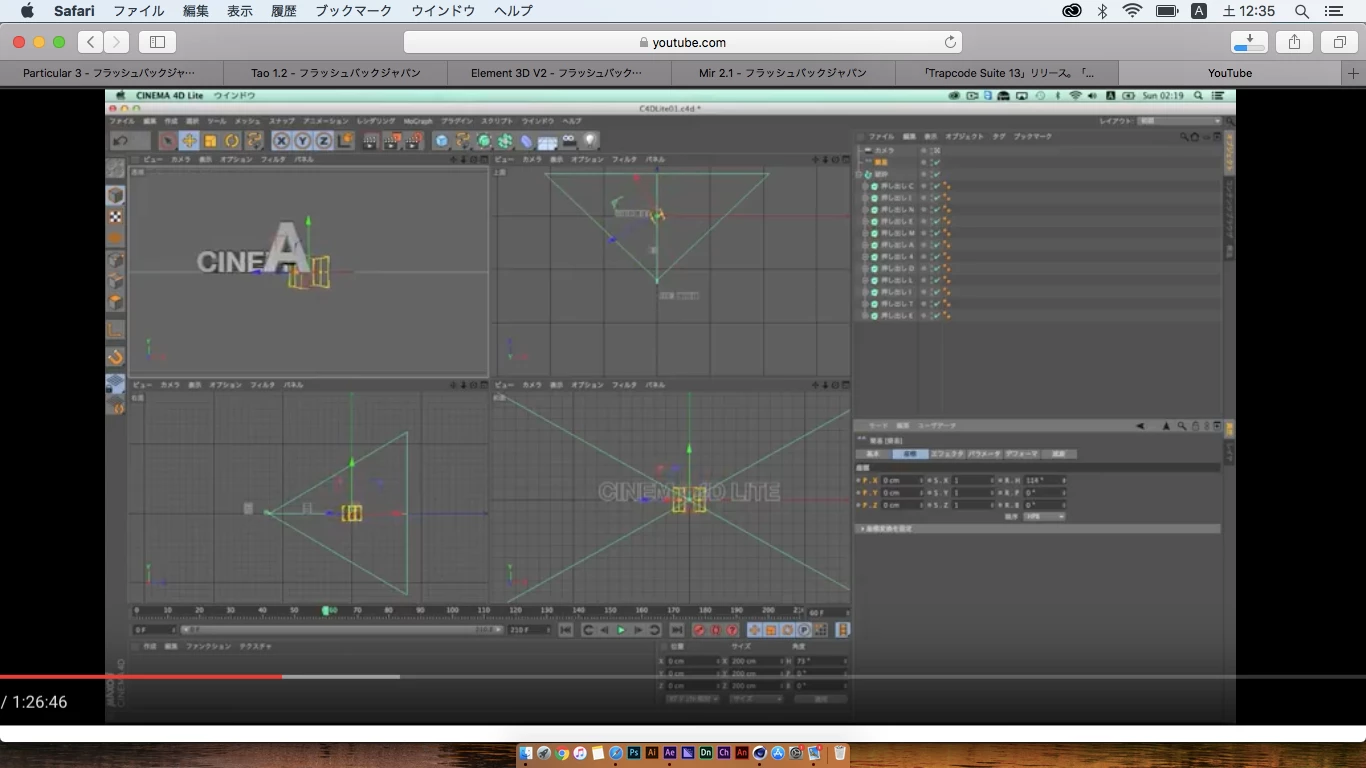Screen dimensions: 1366x768
Task: Toggle visibility check of 押し出し C
Action: point(936,186)
